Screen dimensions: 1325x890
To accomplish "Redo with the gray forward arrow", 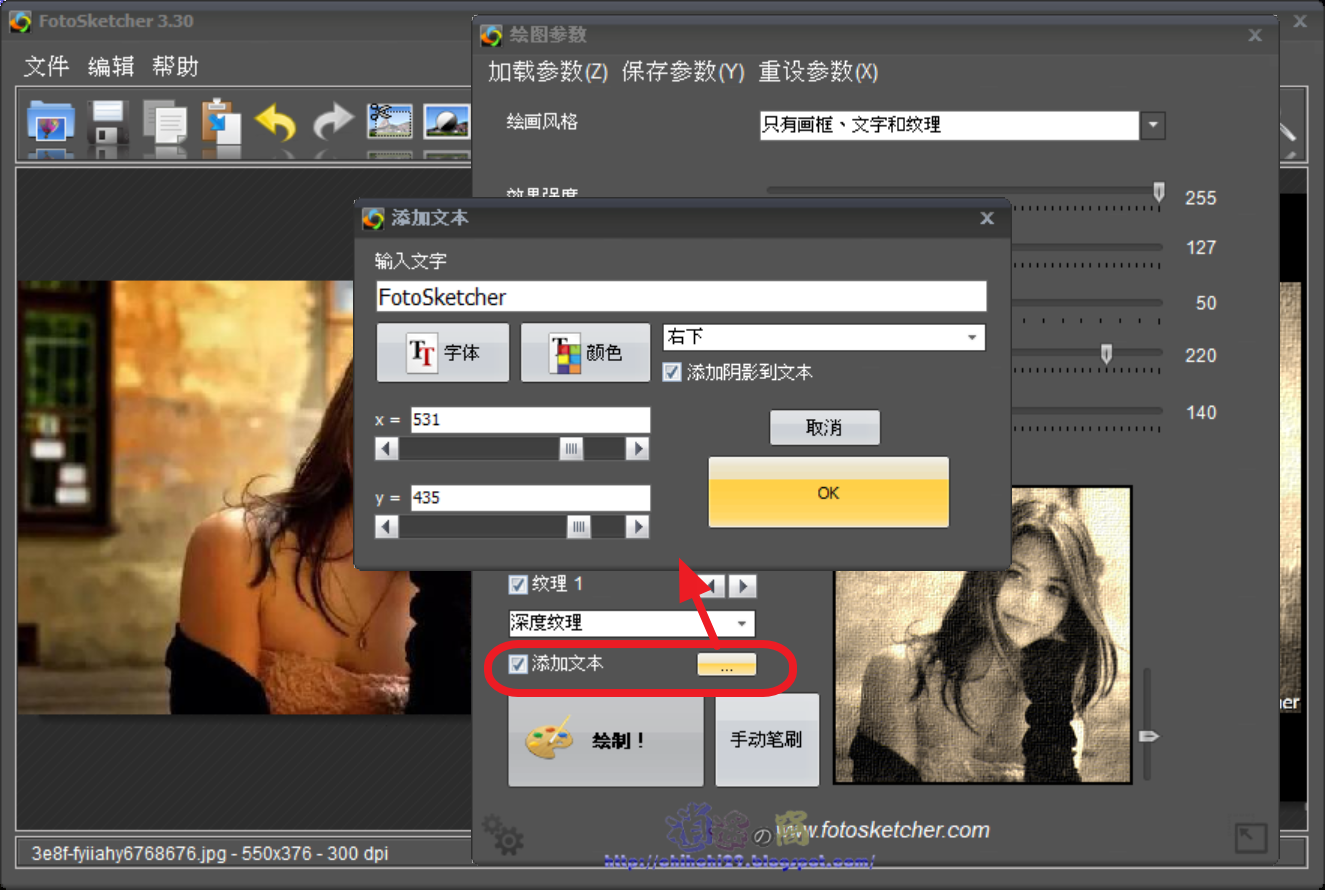I will pyautogui.click(x=333, y=123).
